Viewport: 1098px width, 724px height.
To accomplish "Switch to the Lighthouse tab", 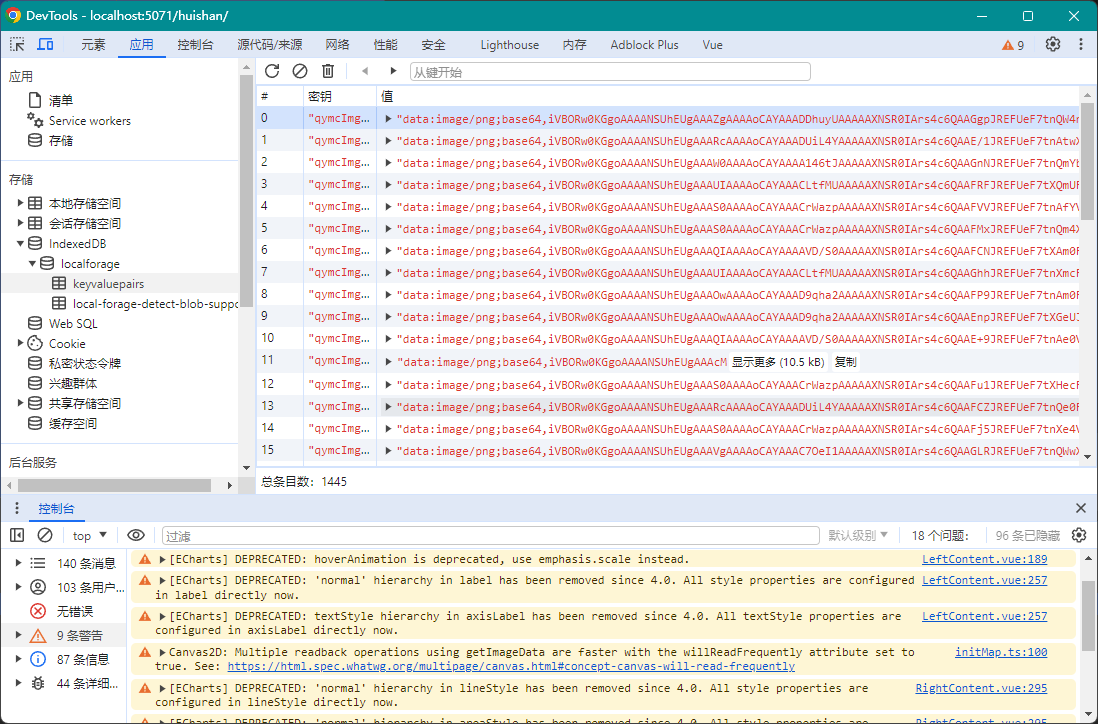I will click(x=509, y=45).
